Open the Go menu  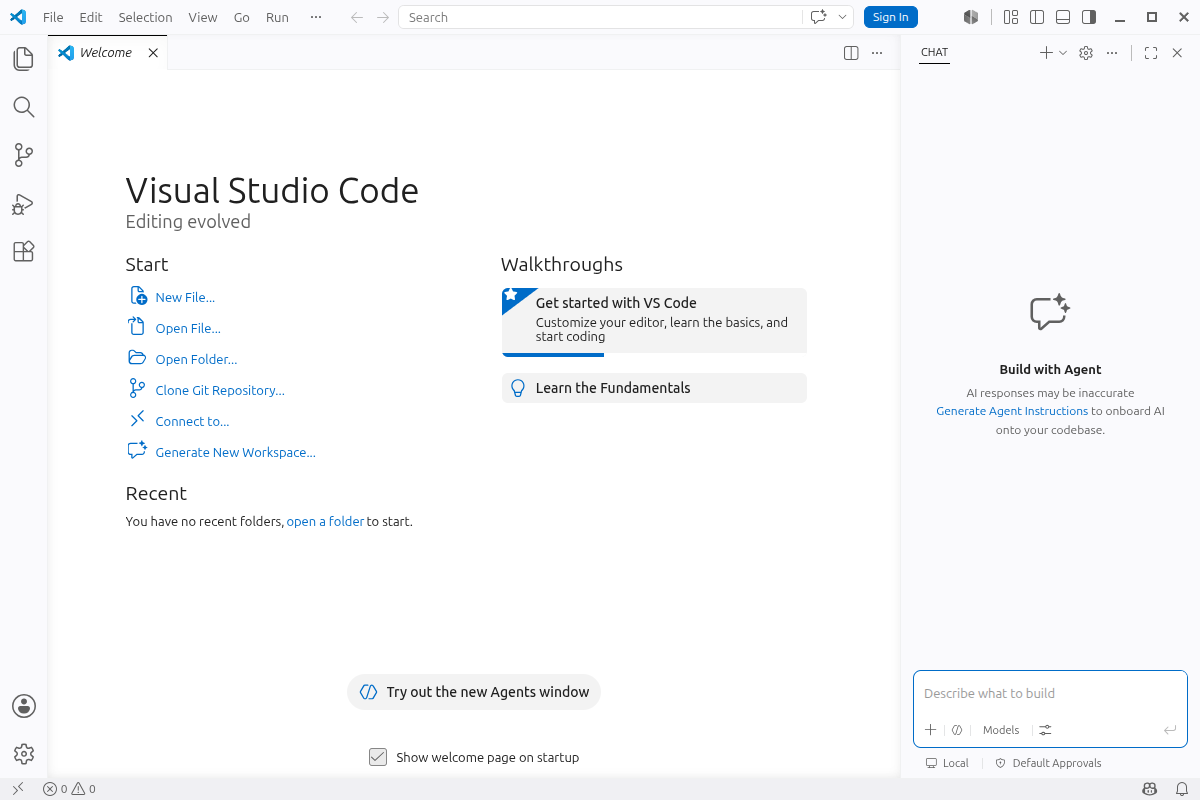pyautogui.click(x=242, y=17)
